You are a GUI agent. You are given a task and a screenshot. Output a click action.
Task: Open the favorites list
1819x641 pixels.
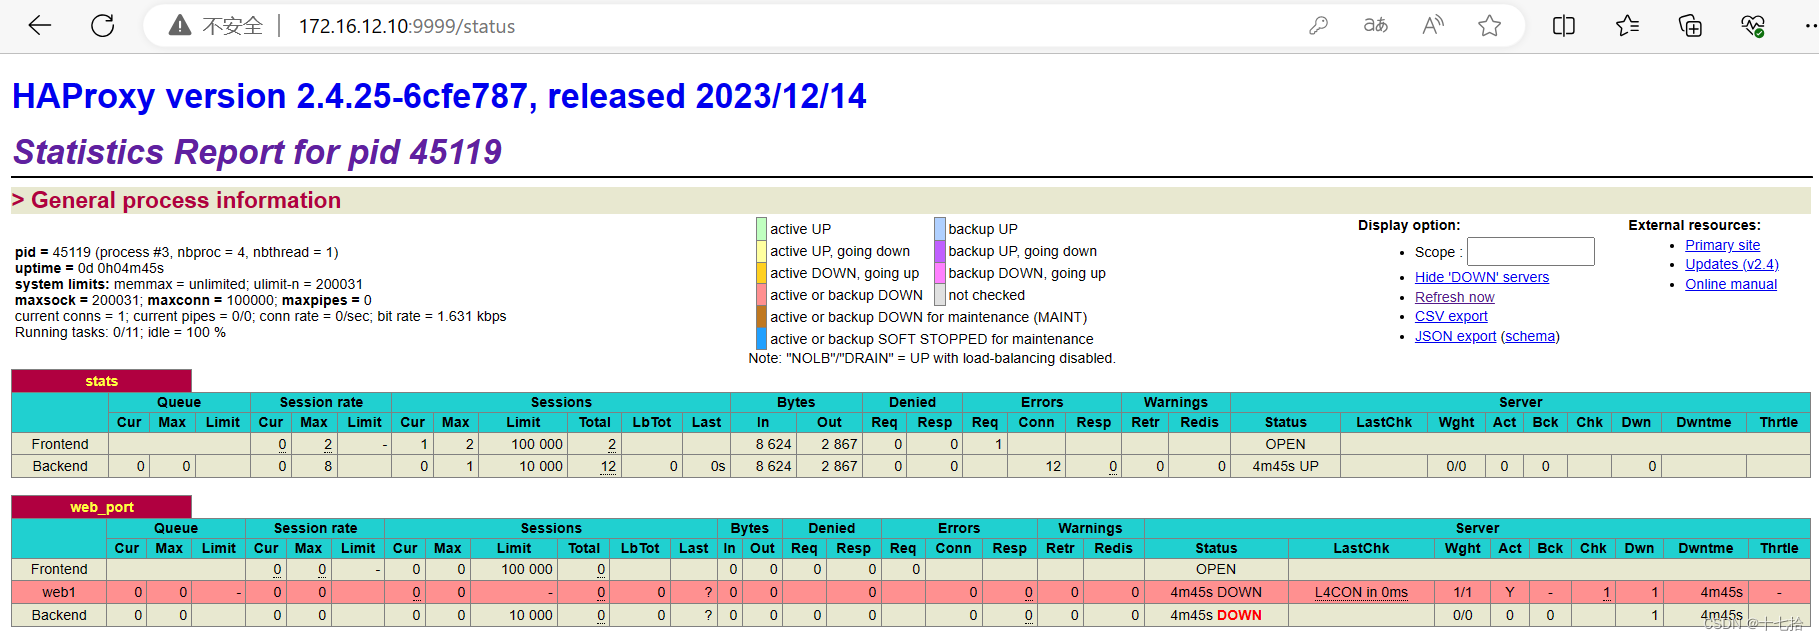click(x=1627, y=26)
